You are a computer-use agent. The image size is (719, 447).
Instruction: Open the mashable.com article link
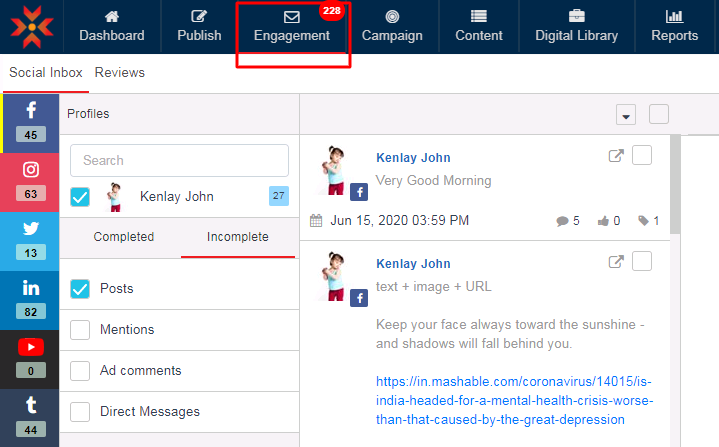tap(515, 400)
